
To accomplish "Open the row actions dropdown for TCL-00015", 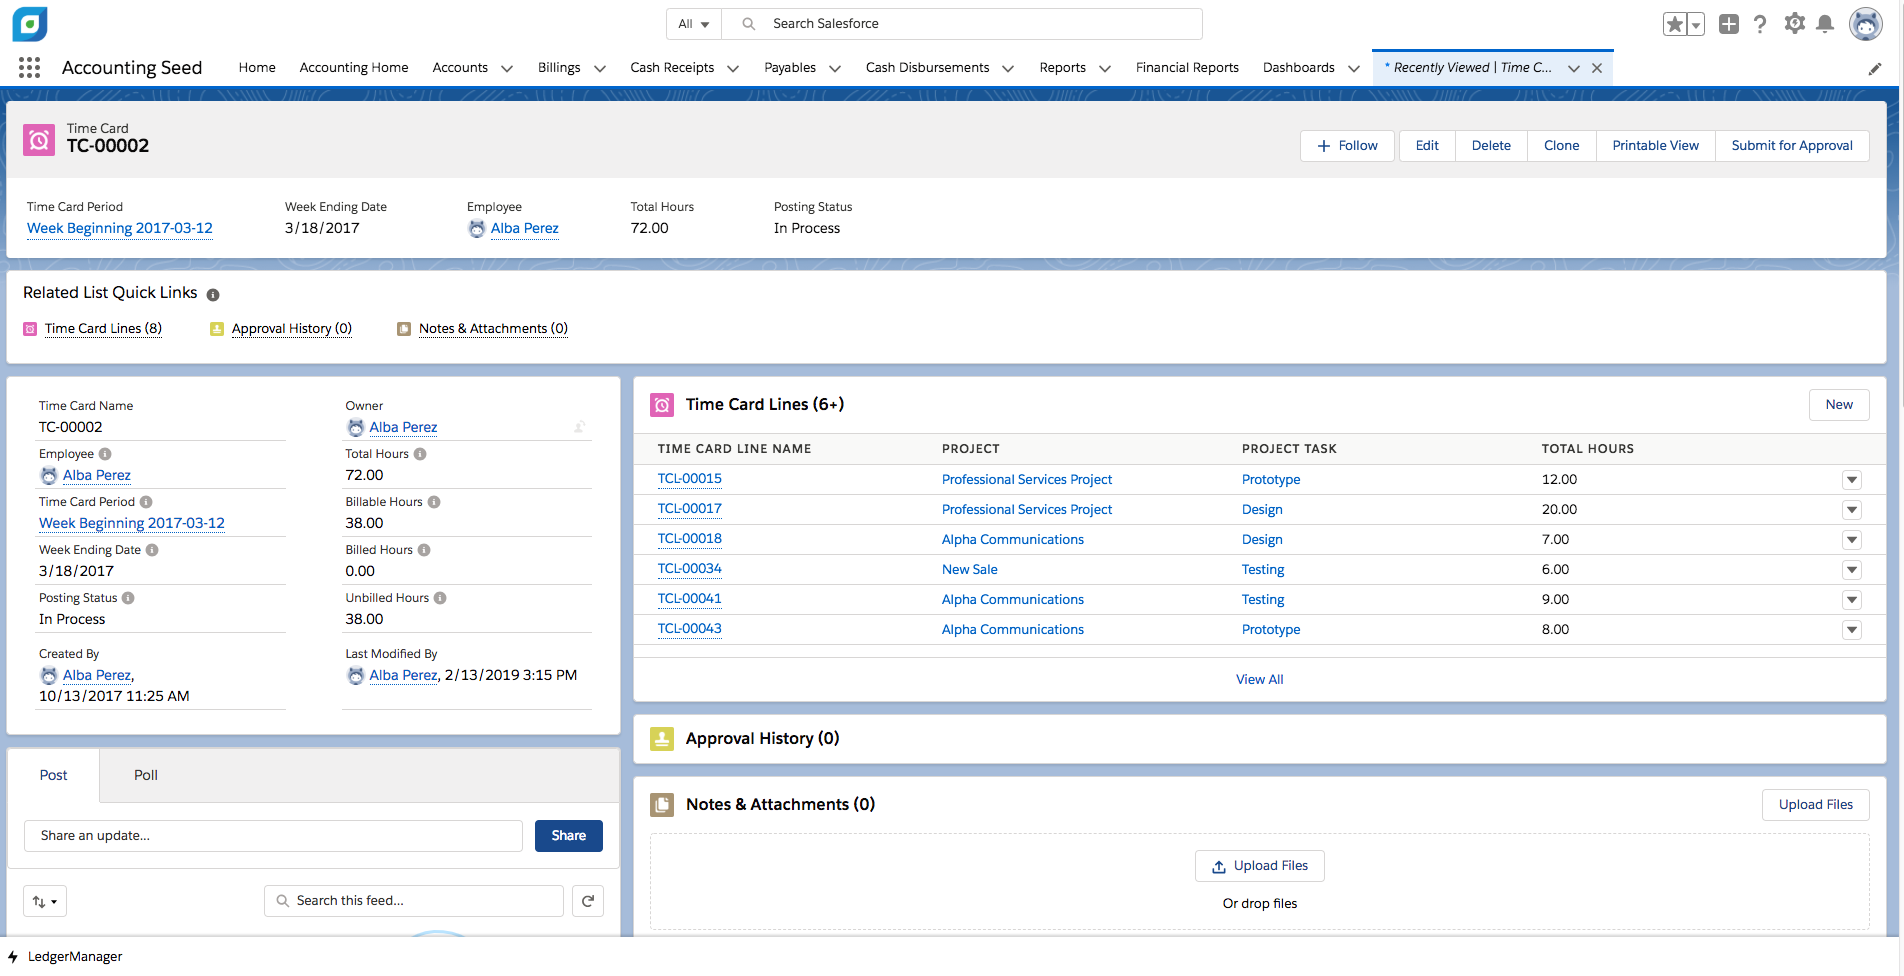I will pos(1852,479).
